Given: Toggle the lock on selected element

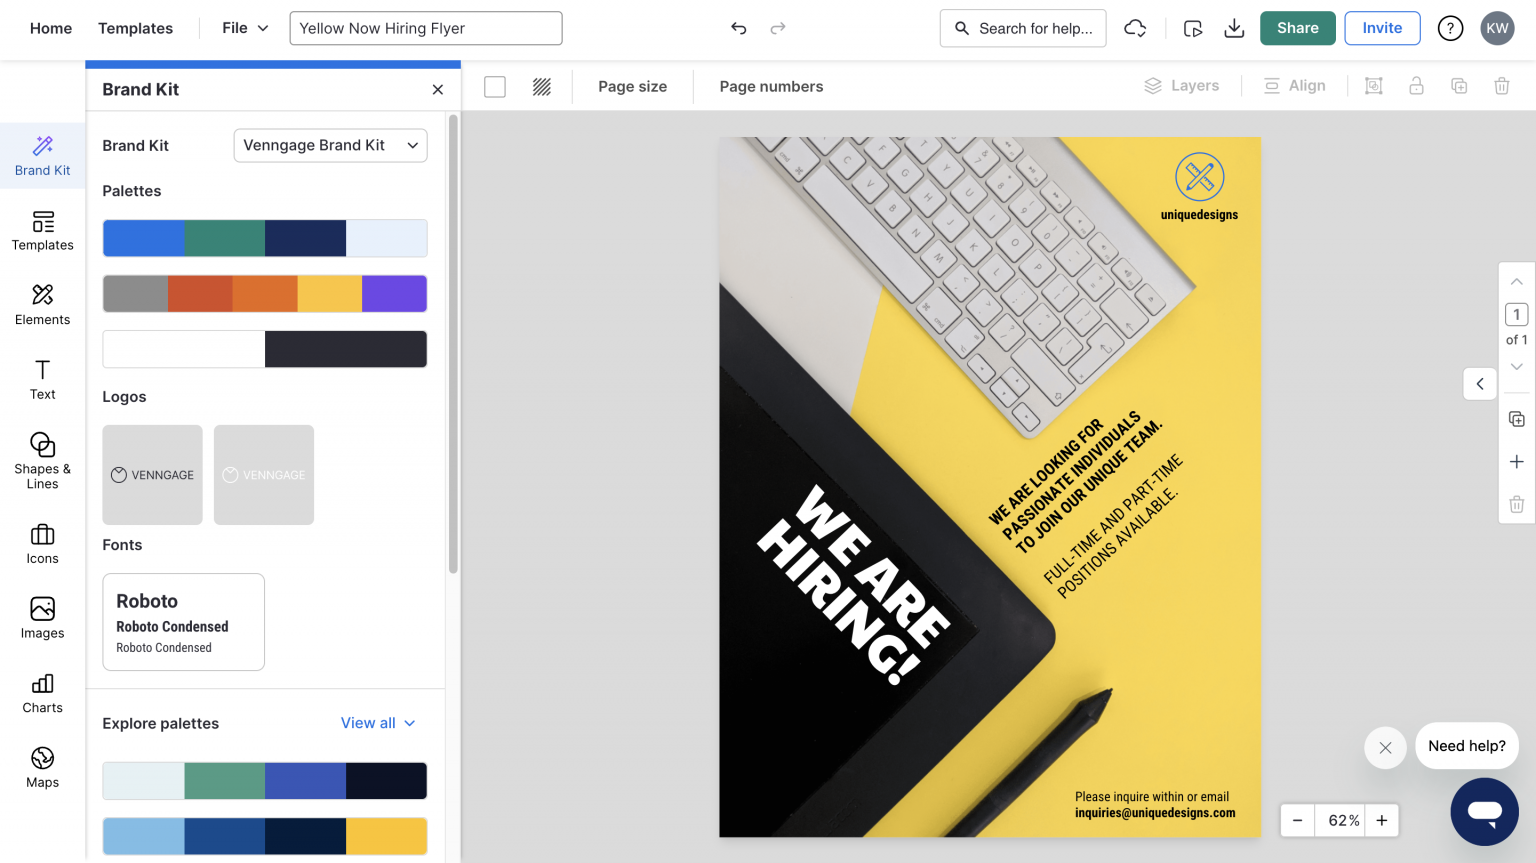Looking at the screenshot, I should [x=1416, y=86].
